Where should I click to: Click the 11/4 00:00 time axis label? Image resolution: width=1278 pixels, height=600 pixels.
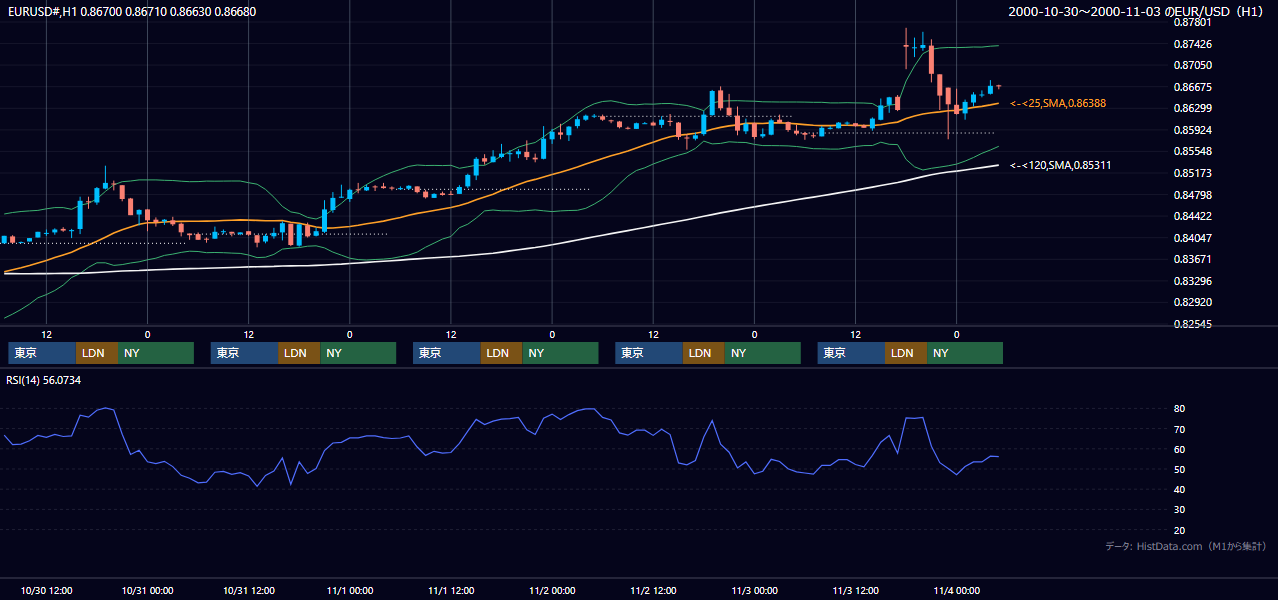click(956, 590)
